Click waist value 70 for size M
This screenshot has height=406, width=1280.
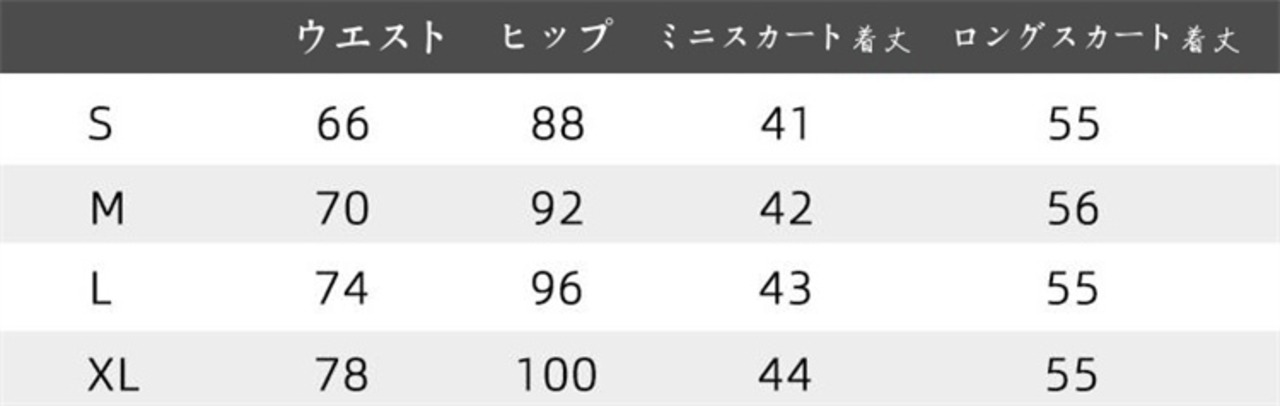(343, 209)
